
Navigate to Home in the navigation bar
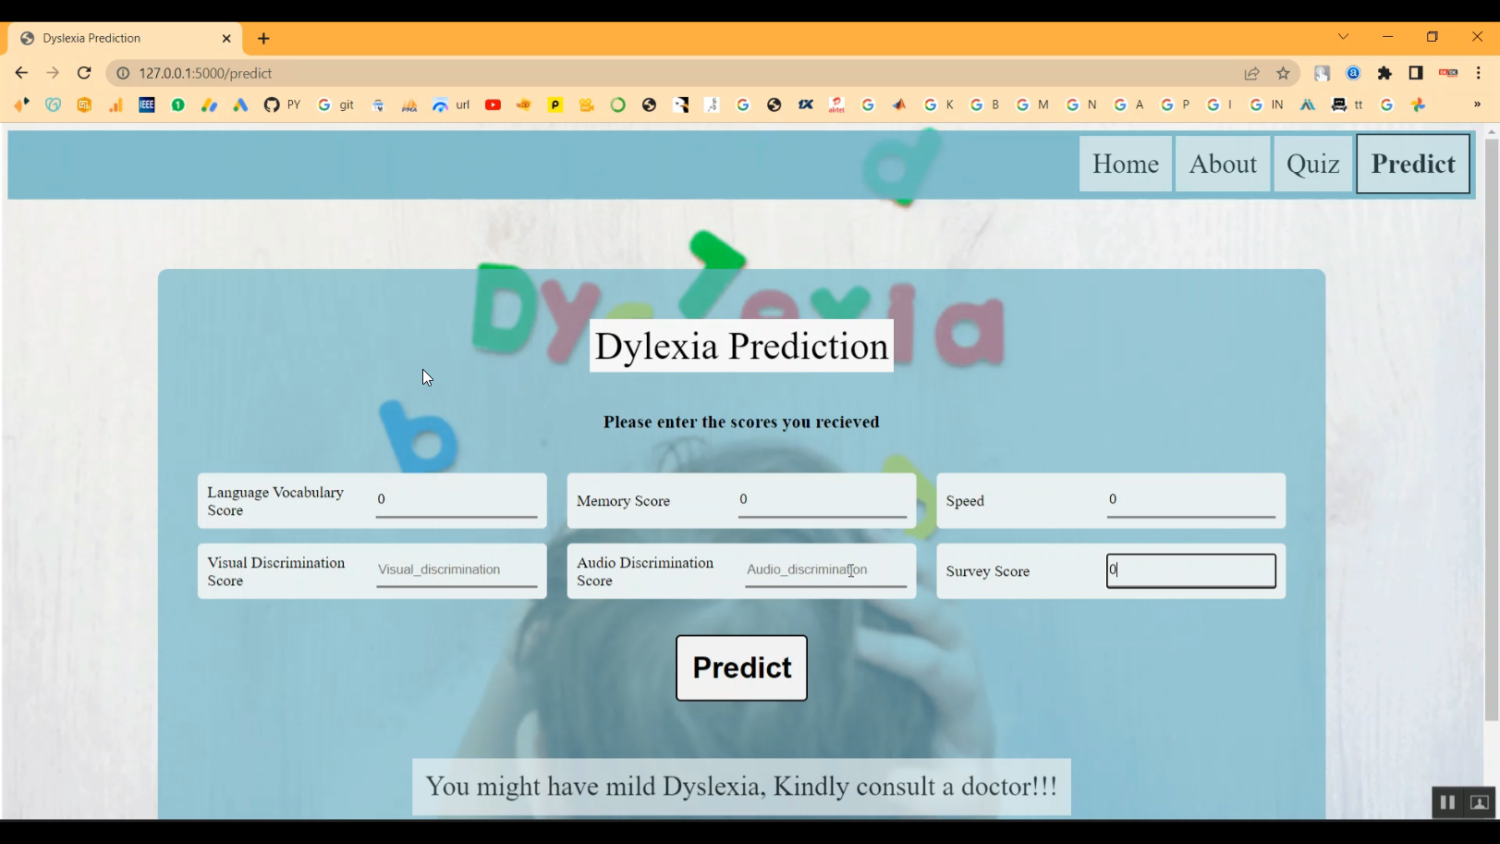(x=1125, y=163)
